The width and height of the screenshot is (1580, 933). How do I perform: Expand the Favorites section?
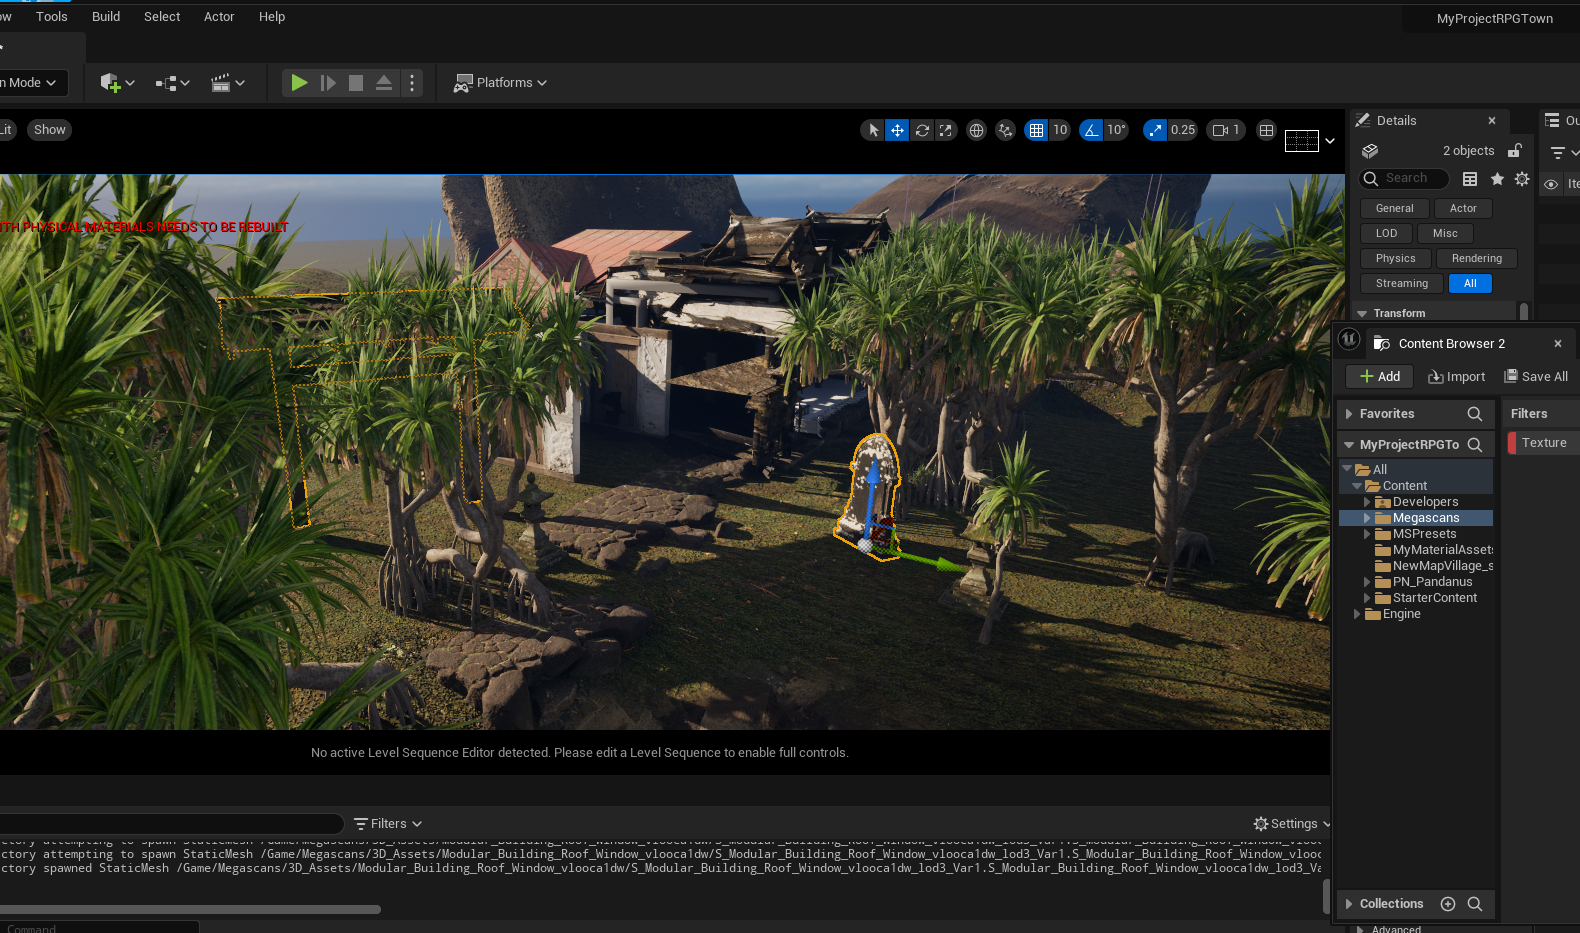[x=1349, y=414]
